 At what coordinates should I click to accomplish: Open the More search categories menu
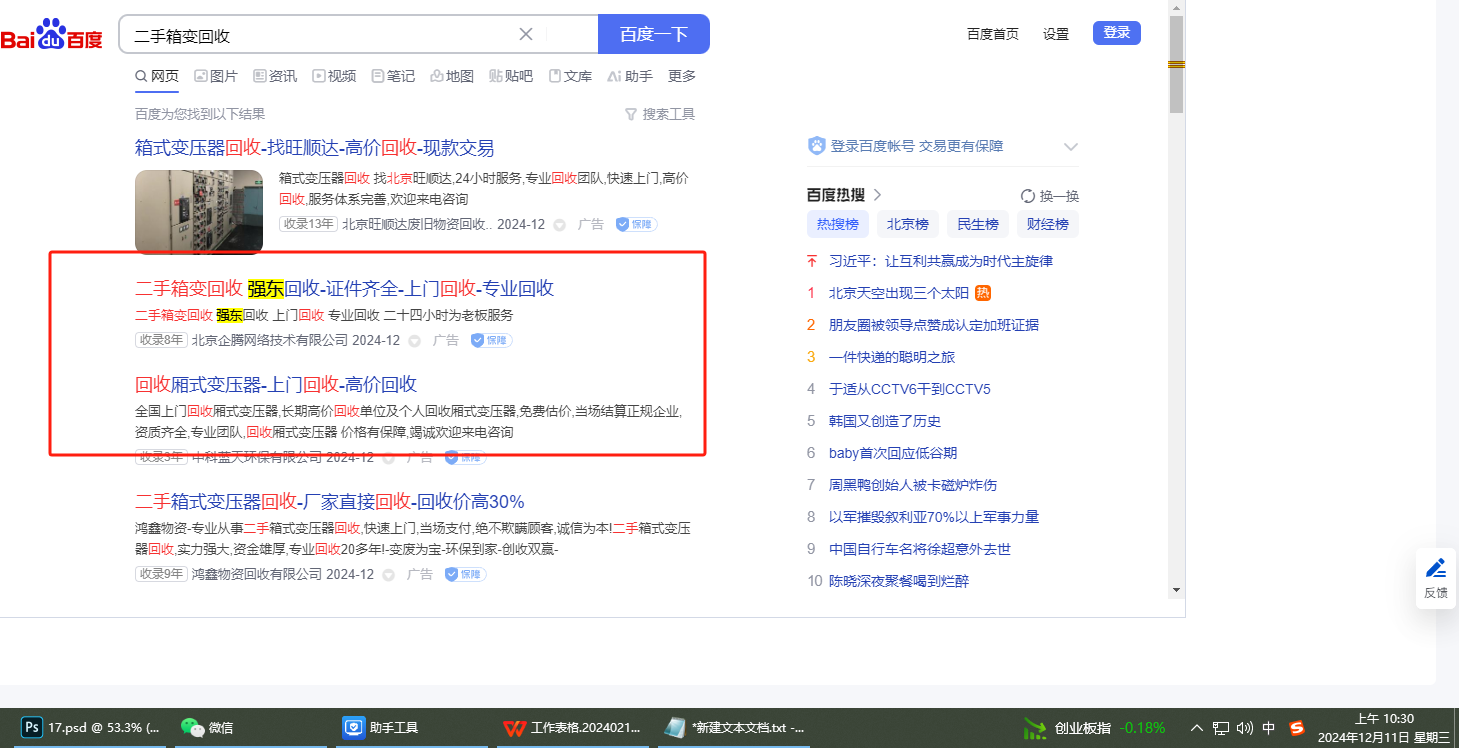click(682, 76)
